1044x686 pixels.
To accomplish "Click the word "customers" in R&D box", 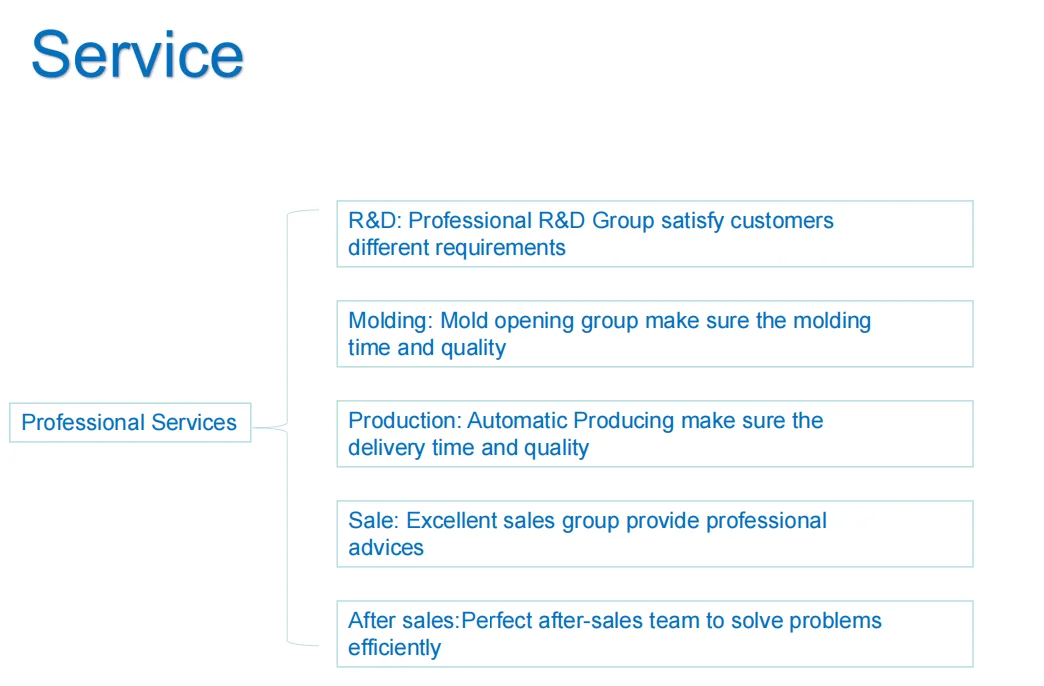I will pos(781,220).
